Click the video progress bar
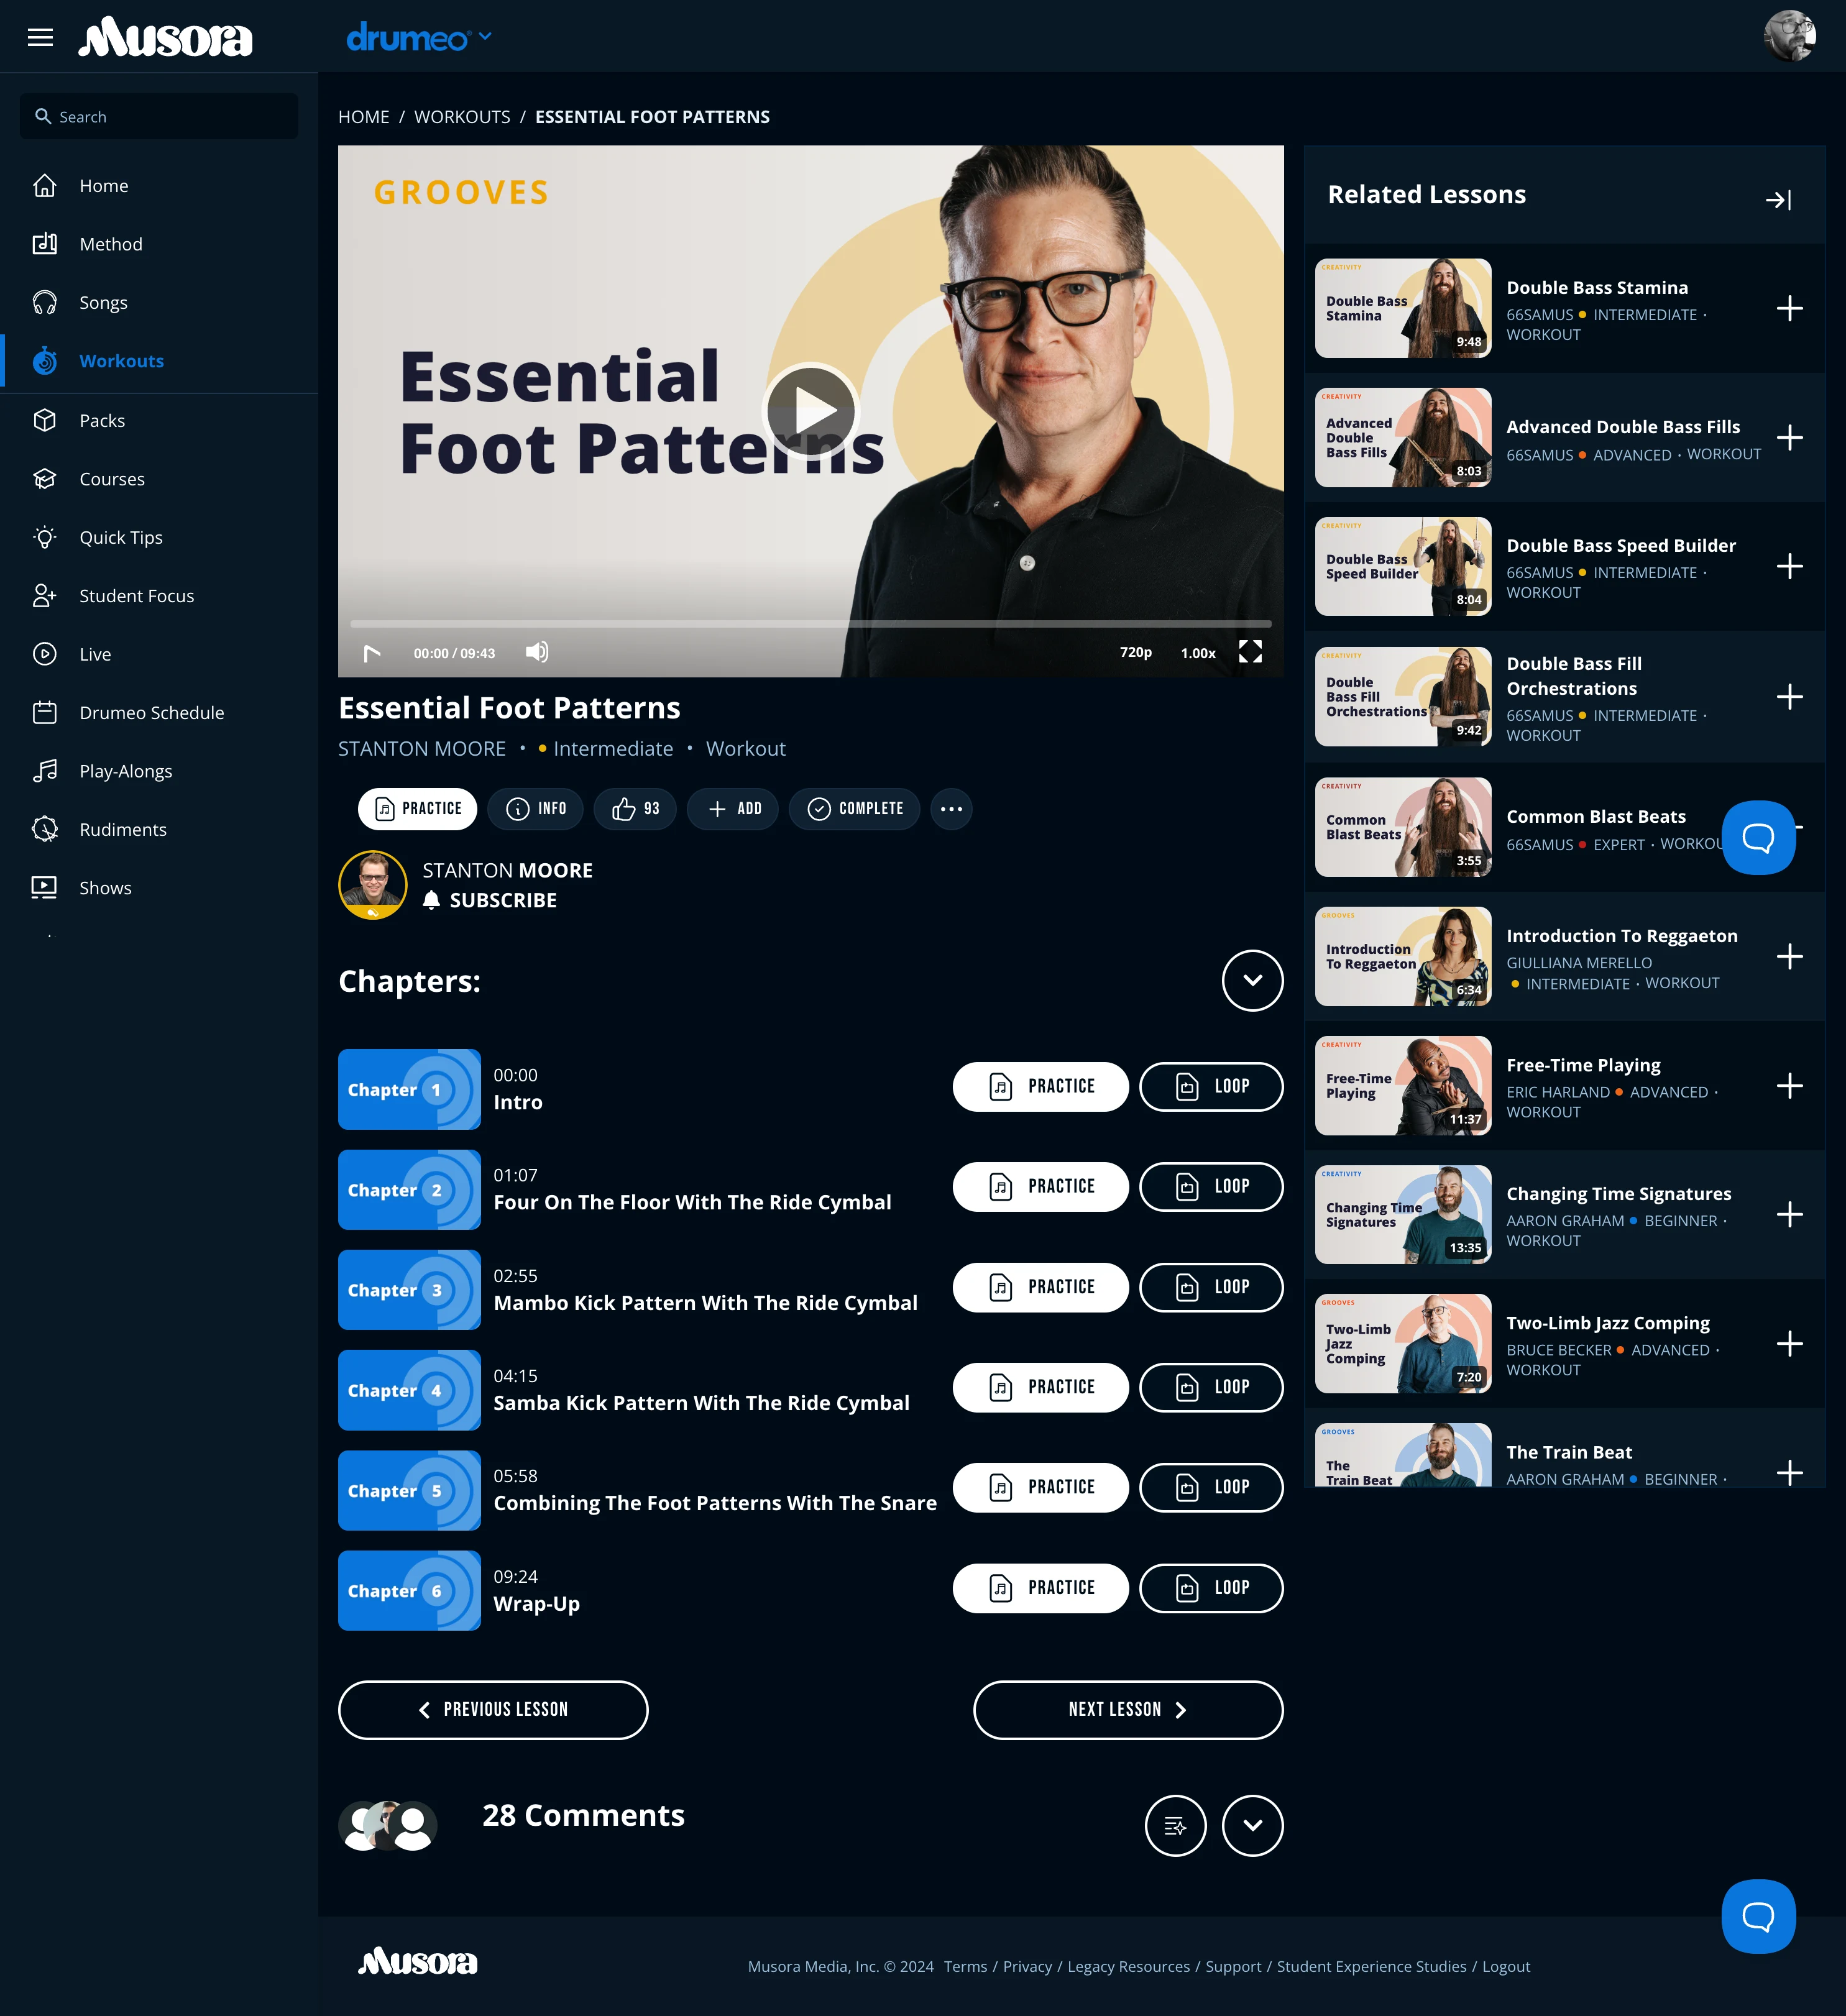 pyautogui.click(x=811, y=623)
